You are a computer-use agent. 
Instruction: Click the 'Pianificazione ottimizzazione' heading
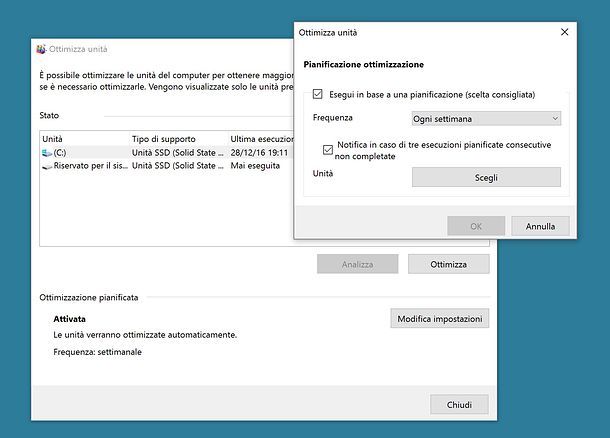point(363,65)
